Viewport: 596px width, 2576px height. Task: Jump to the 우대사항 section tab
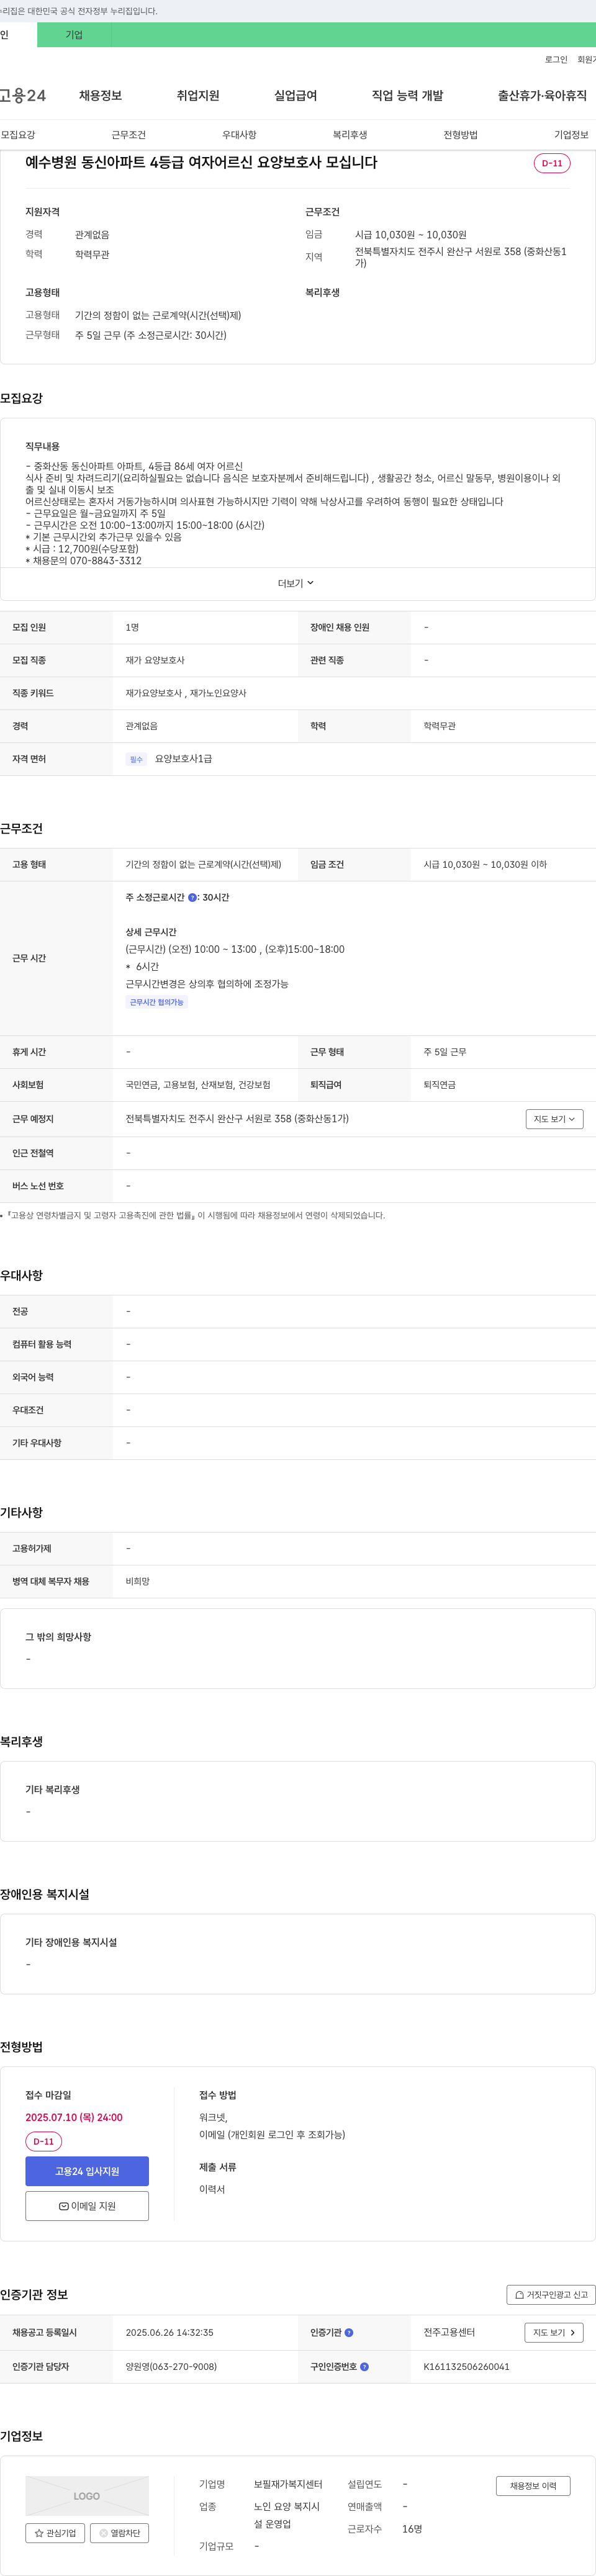239,135
